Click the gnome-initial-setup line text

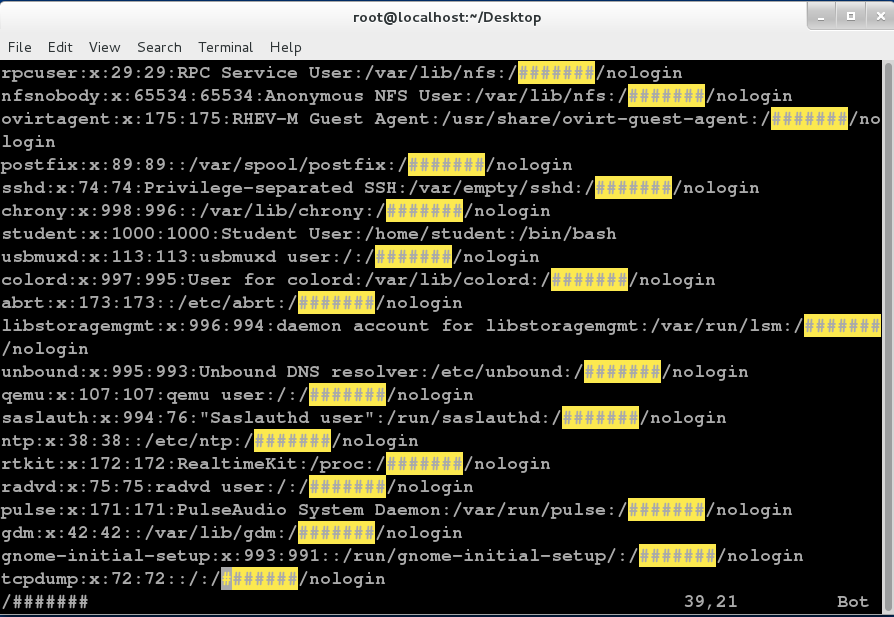click(x=402, y=556)
